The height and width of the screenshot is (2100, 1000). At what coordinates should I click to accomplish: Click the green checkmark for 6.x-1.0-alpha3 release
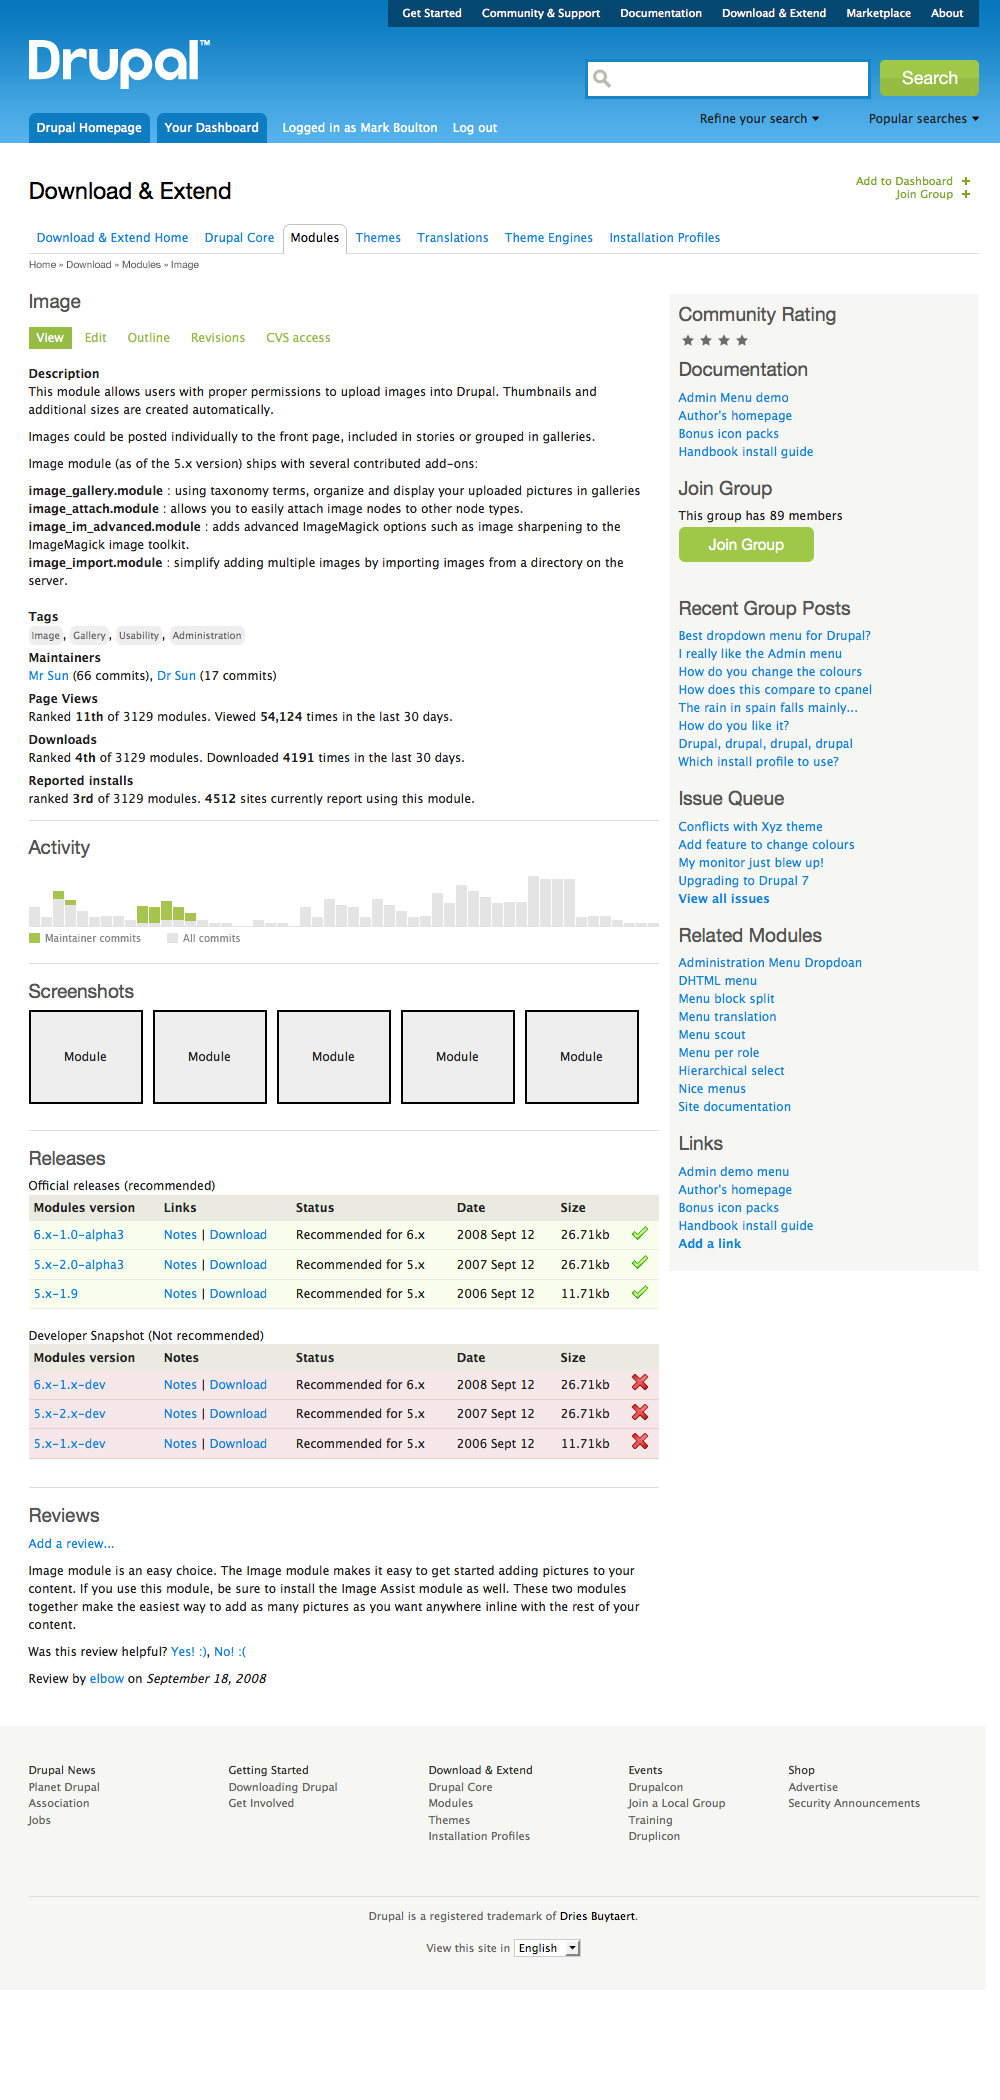click(640, 1234)
